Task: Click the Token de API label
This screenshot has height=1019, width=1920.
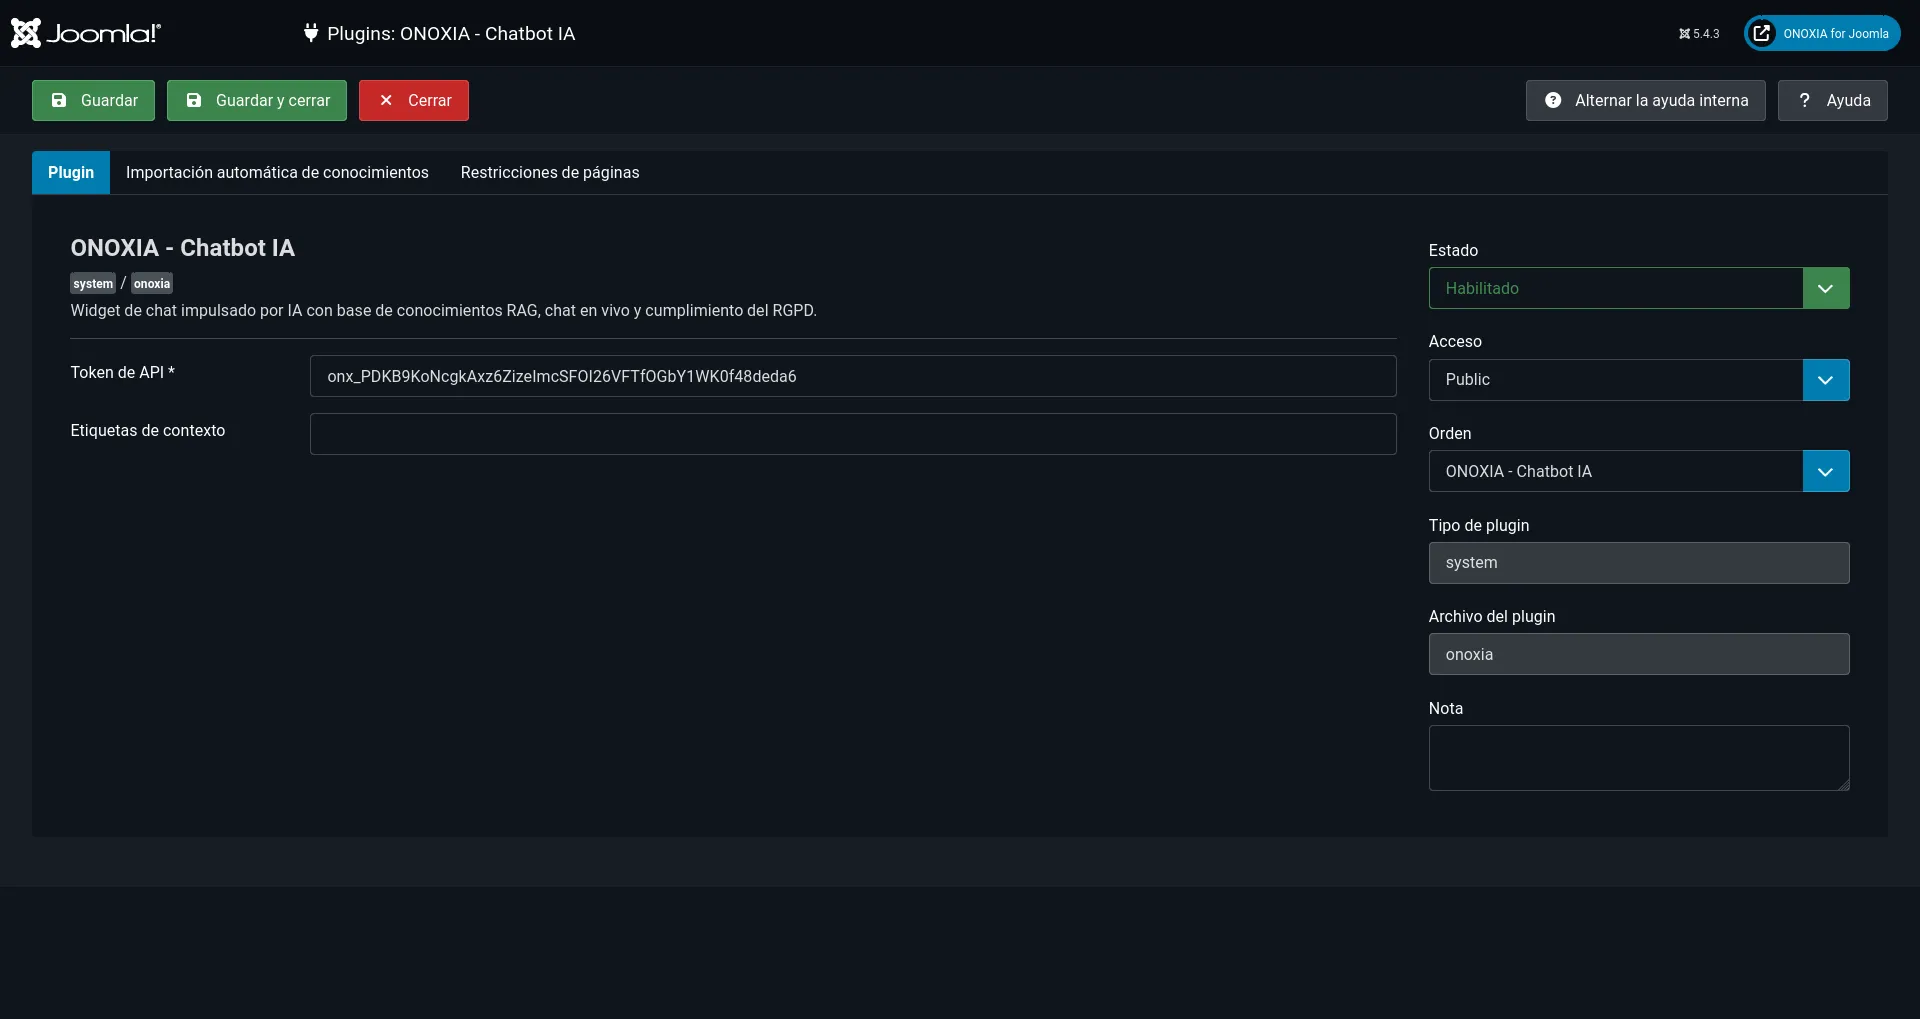Action: pyautogui.click(x=122, y=372)
